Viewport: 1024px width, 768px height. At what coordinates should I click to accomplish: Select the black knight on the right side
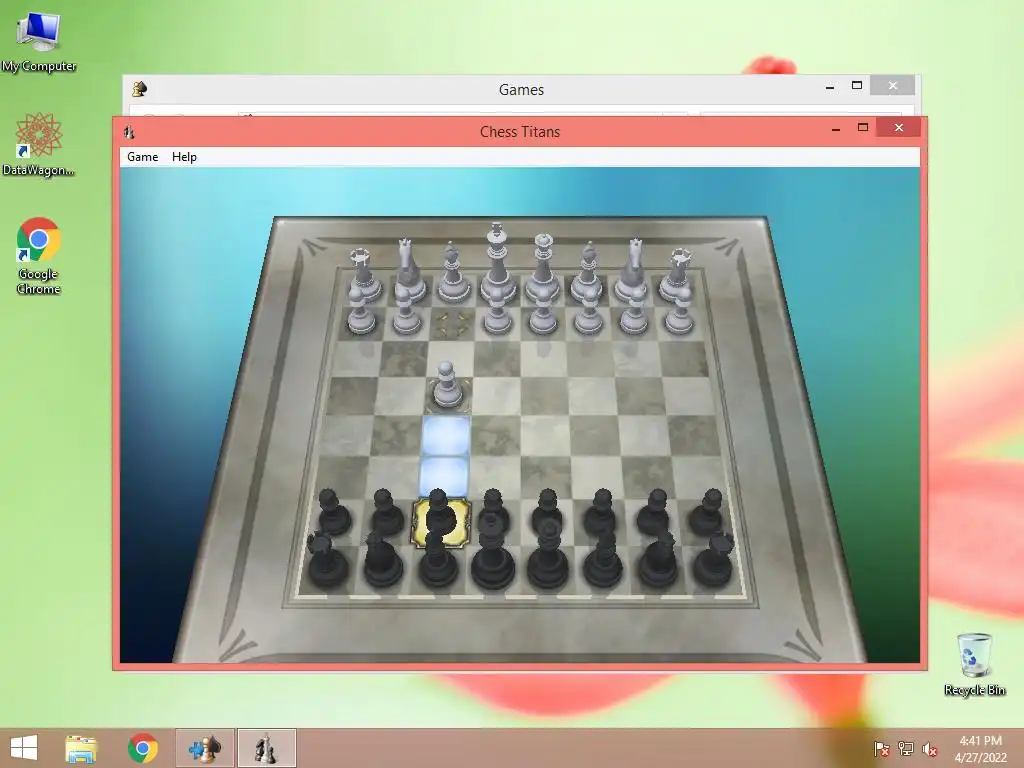[658, 560]
